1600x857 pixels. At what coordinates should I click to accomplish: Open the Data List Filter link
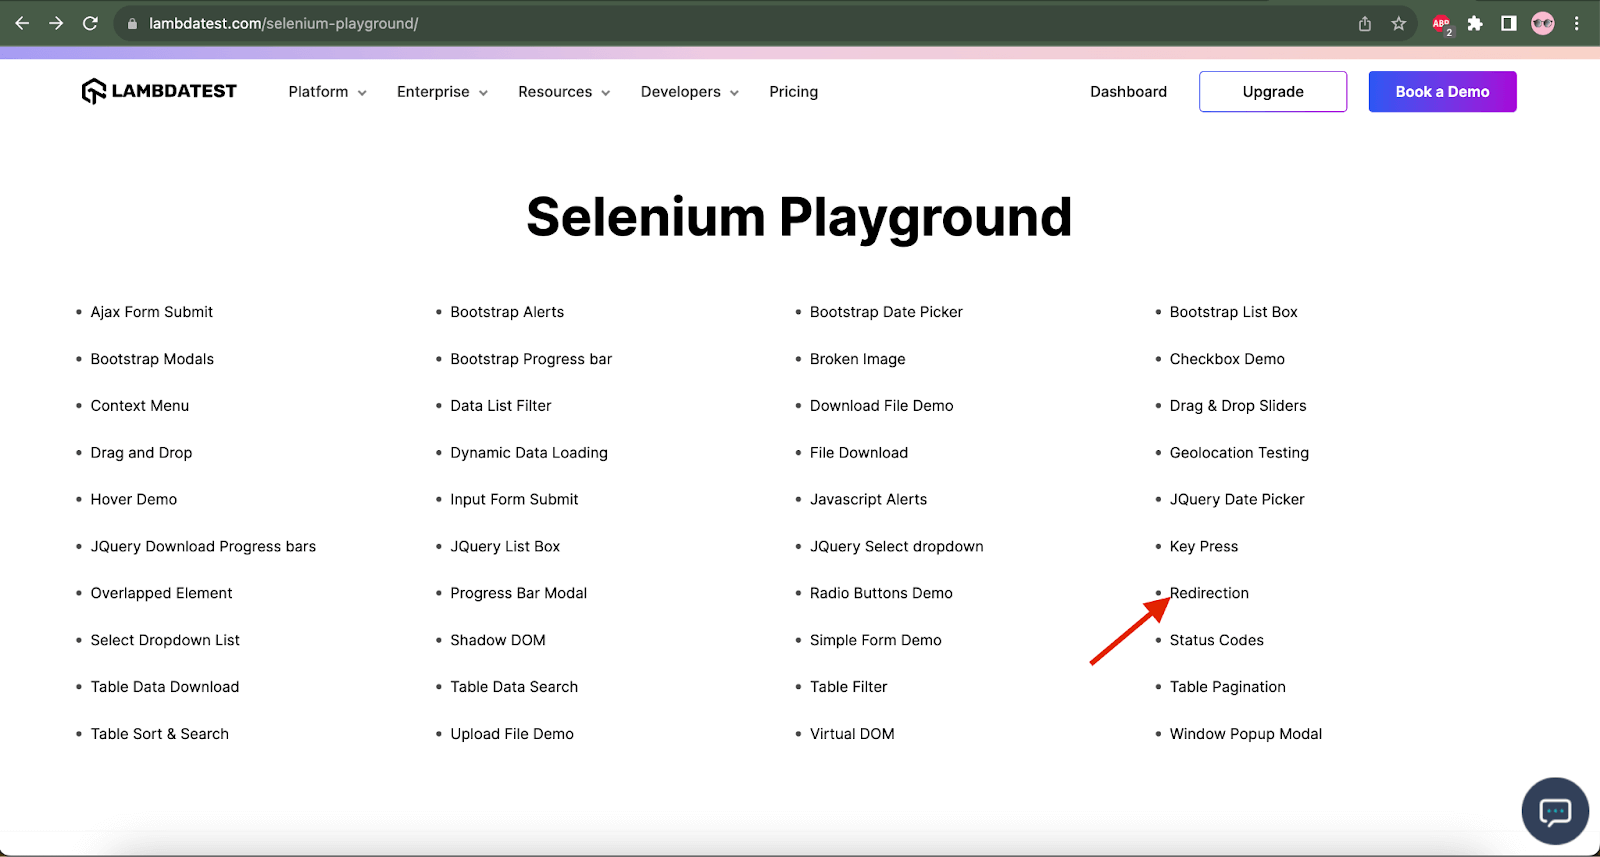click(501, 406)
